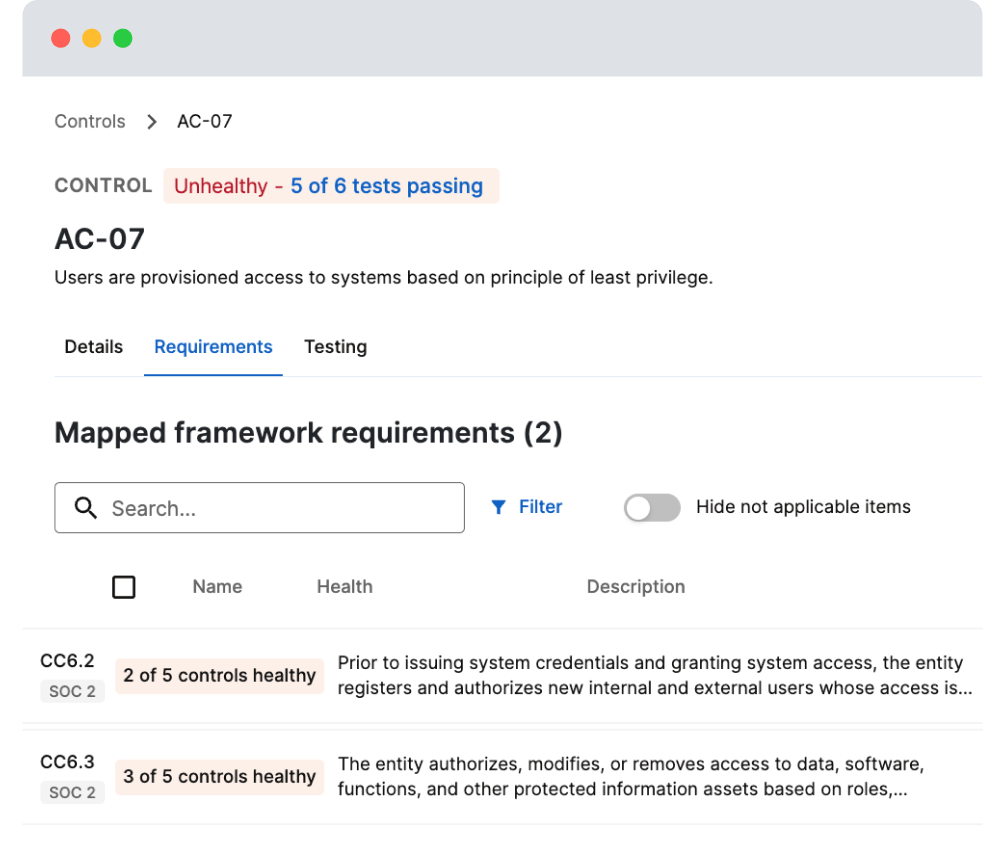Click the 2 of 5 controls healthy badge
Image resolution: width=1006 pixels, height=842 pixels.
(219, 676)
